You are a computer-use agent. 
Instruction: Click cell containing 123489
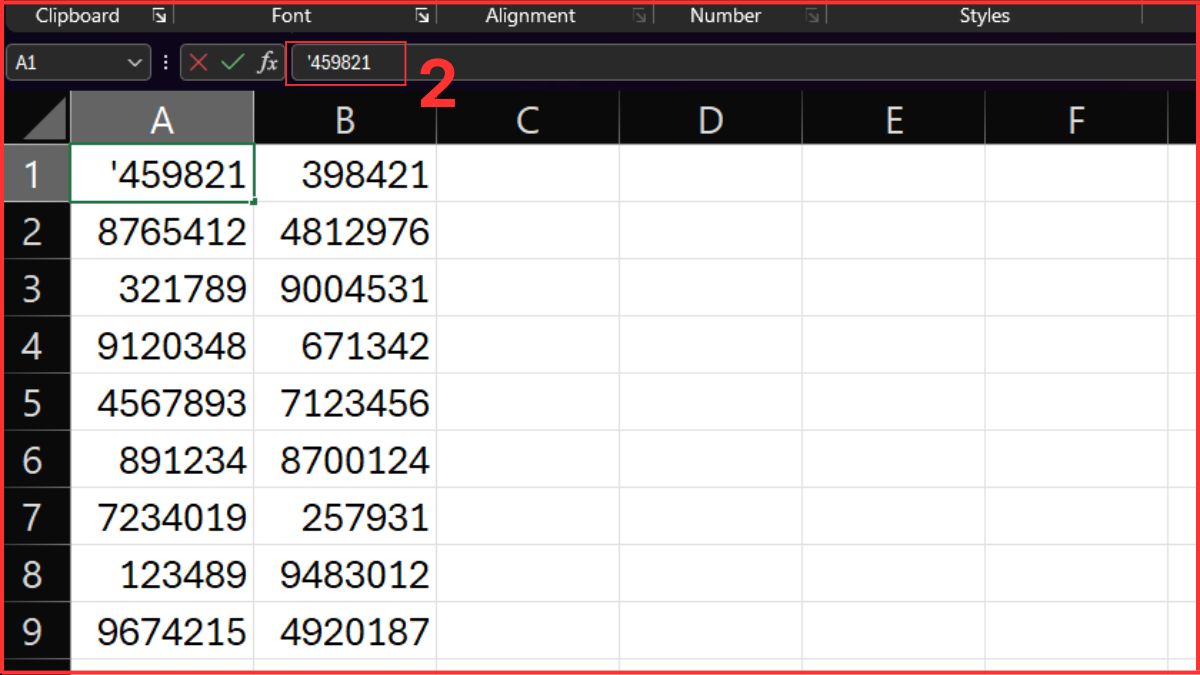click(162, 573)
